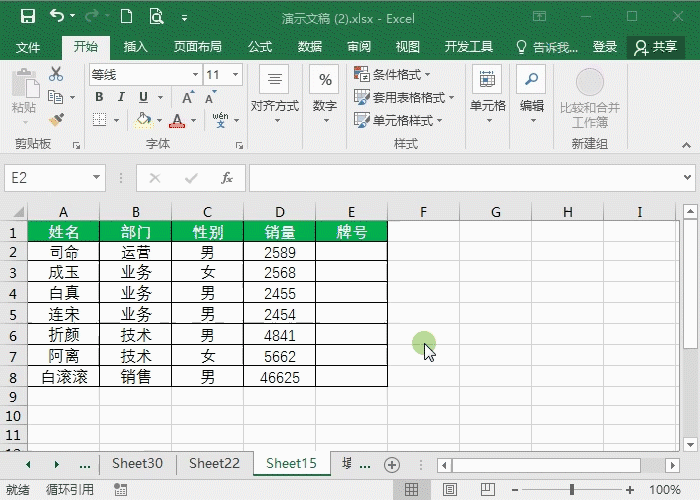Image resolution: width=700 pixels, height=500 pixels.
Task: Collapse the ribbon with the chevron
Action: pos(687,145)
